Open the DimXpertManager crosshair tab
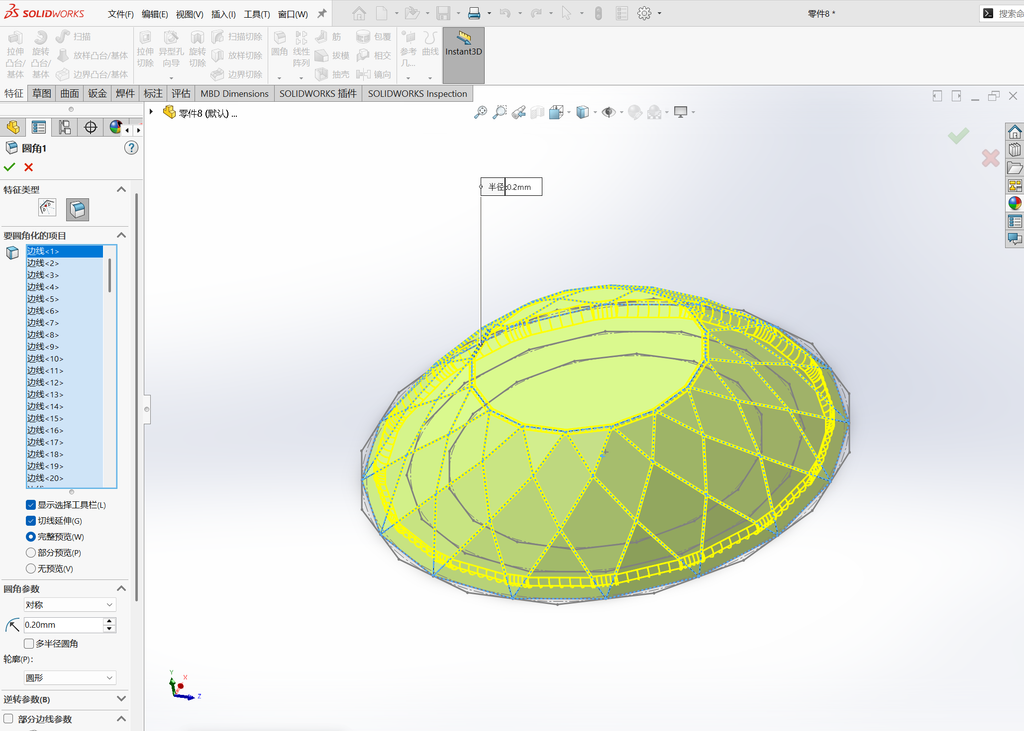1024x731 pixels. tap(91, 127)
